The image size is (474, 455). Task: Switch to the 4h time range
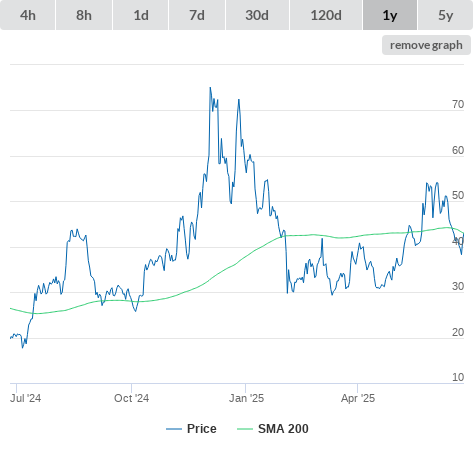click(x=28, y=15)
